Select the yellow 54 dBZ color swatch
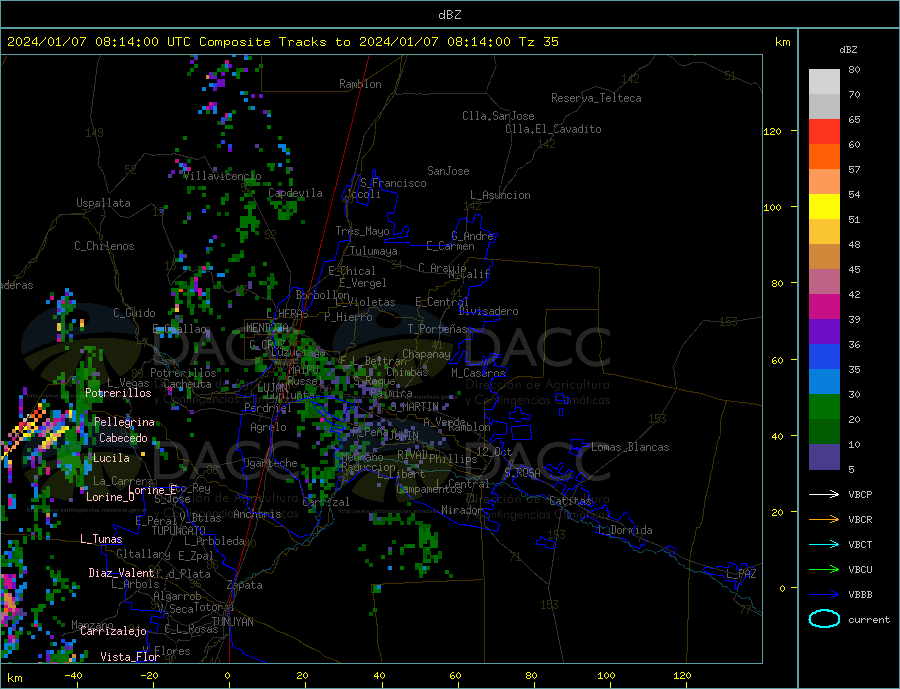The image size is (900, 689). (x=824, y=207)
